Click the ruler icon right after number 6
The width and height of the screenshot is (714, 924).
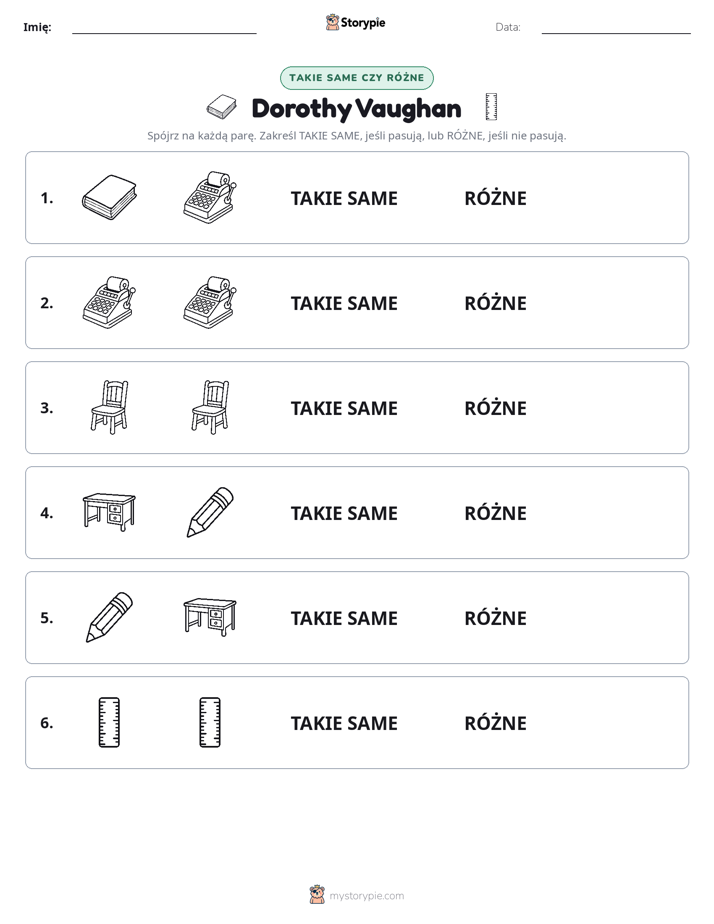[x=109, y=722]
